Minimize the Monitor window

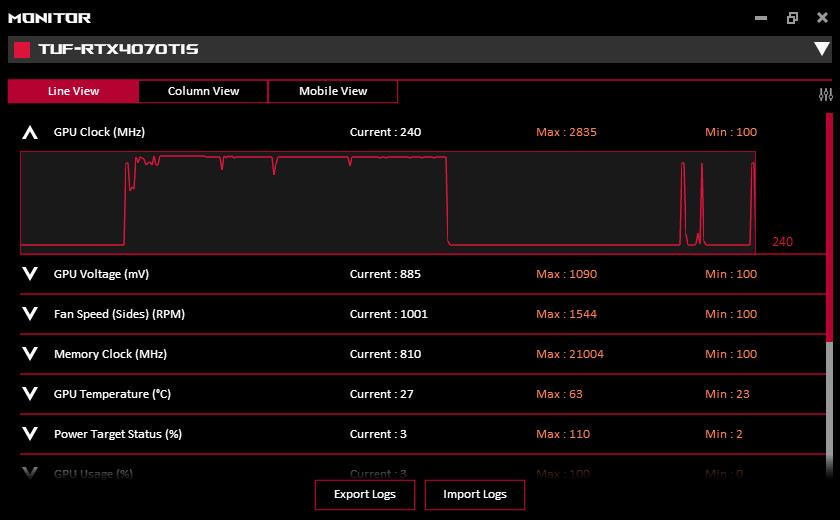[x=761, y=18]
